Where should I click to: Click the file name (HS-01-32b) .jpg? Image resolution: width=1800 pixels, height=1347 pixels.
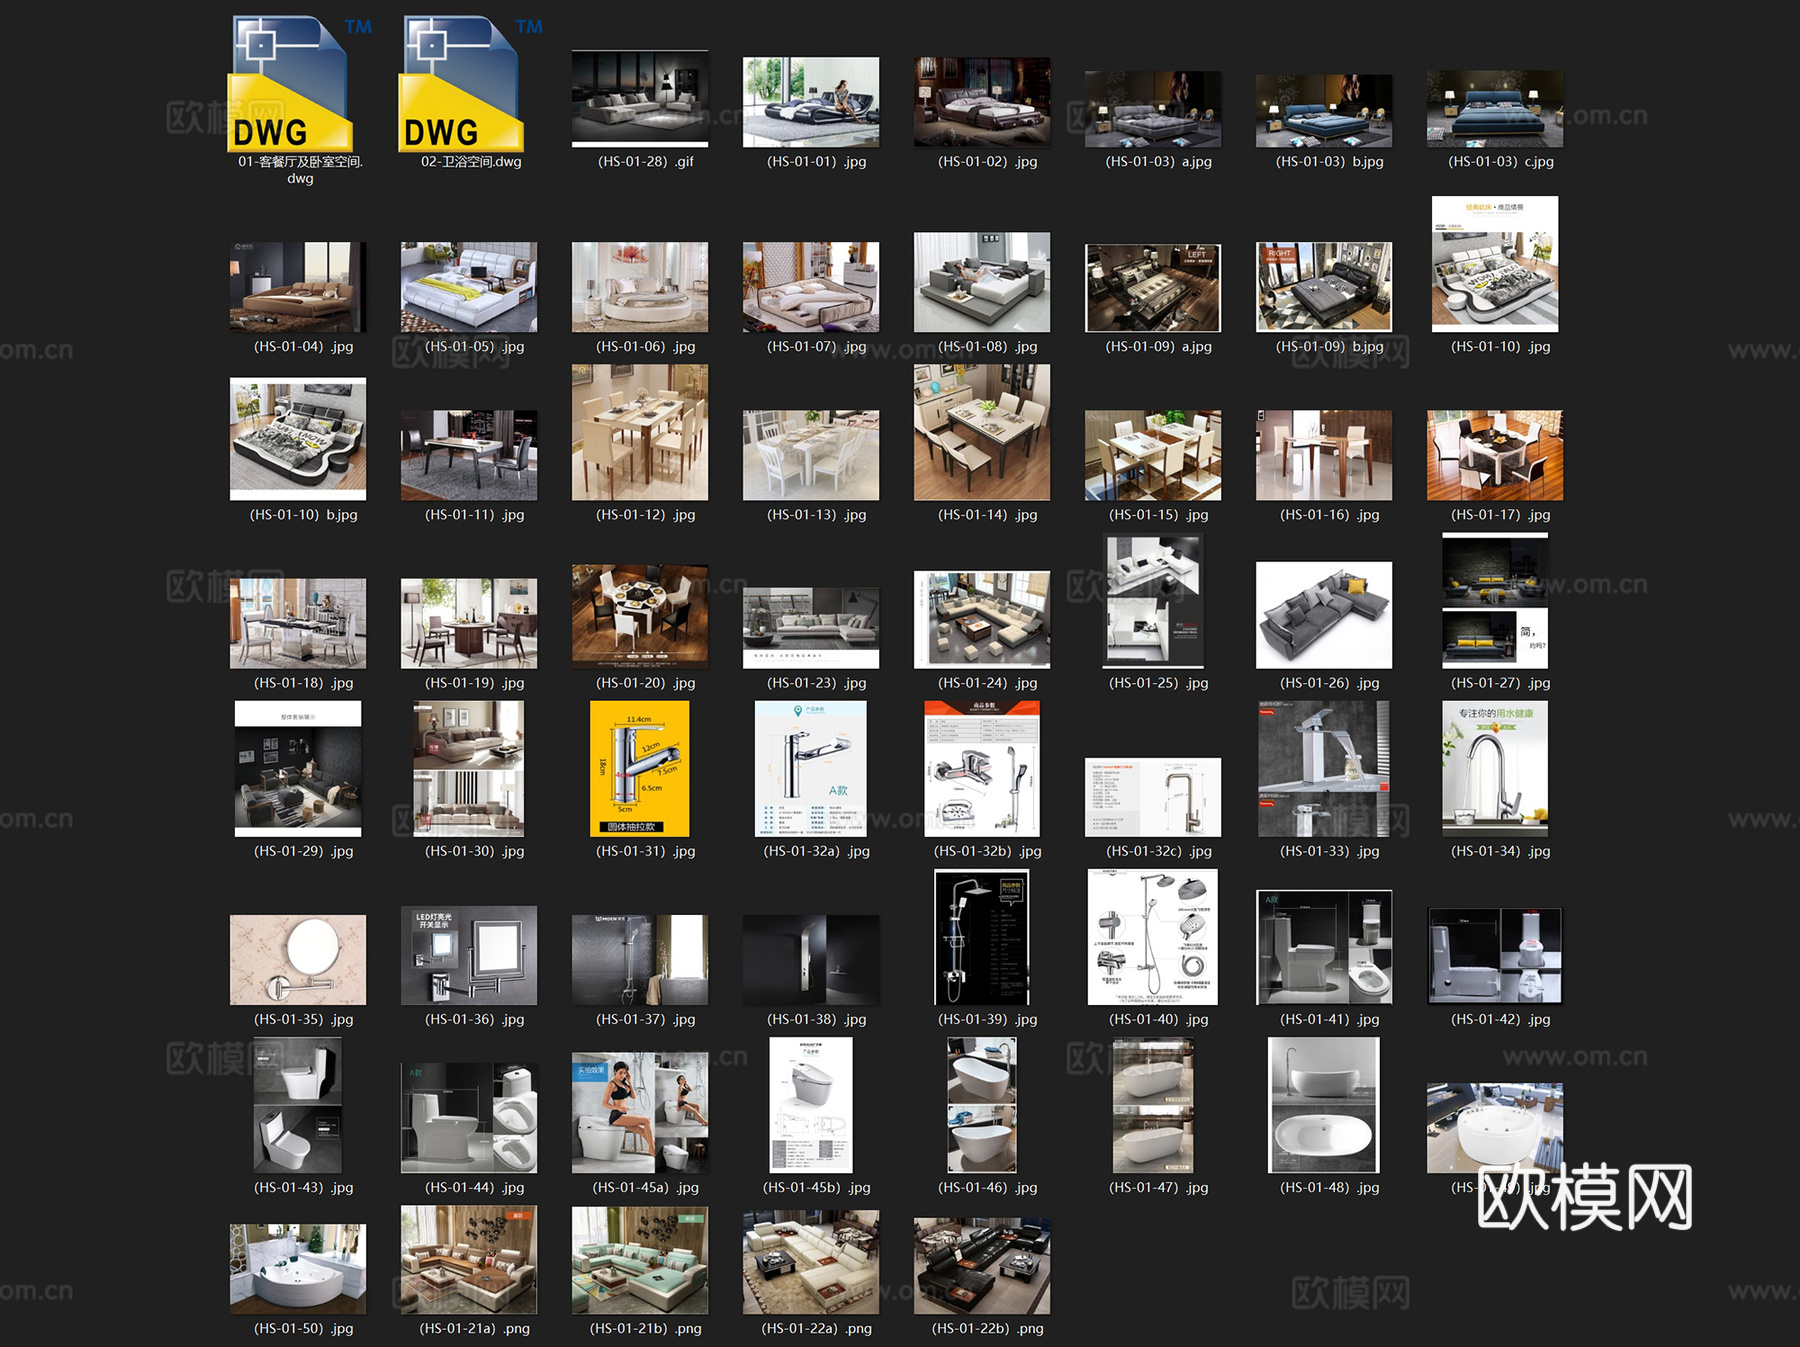[987, 851]
